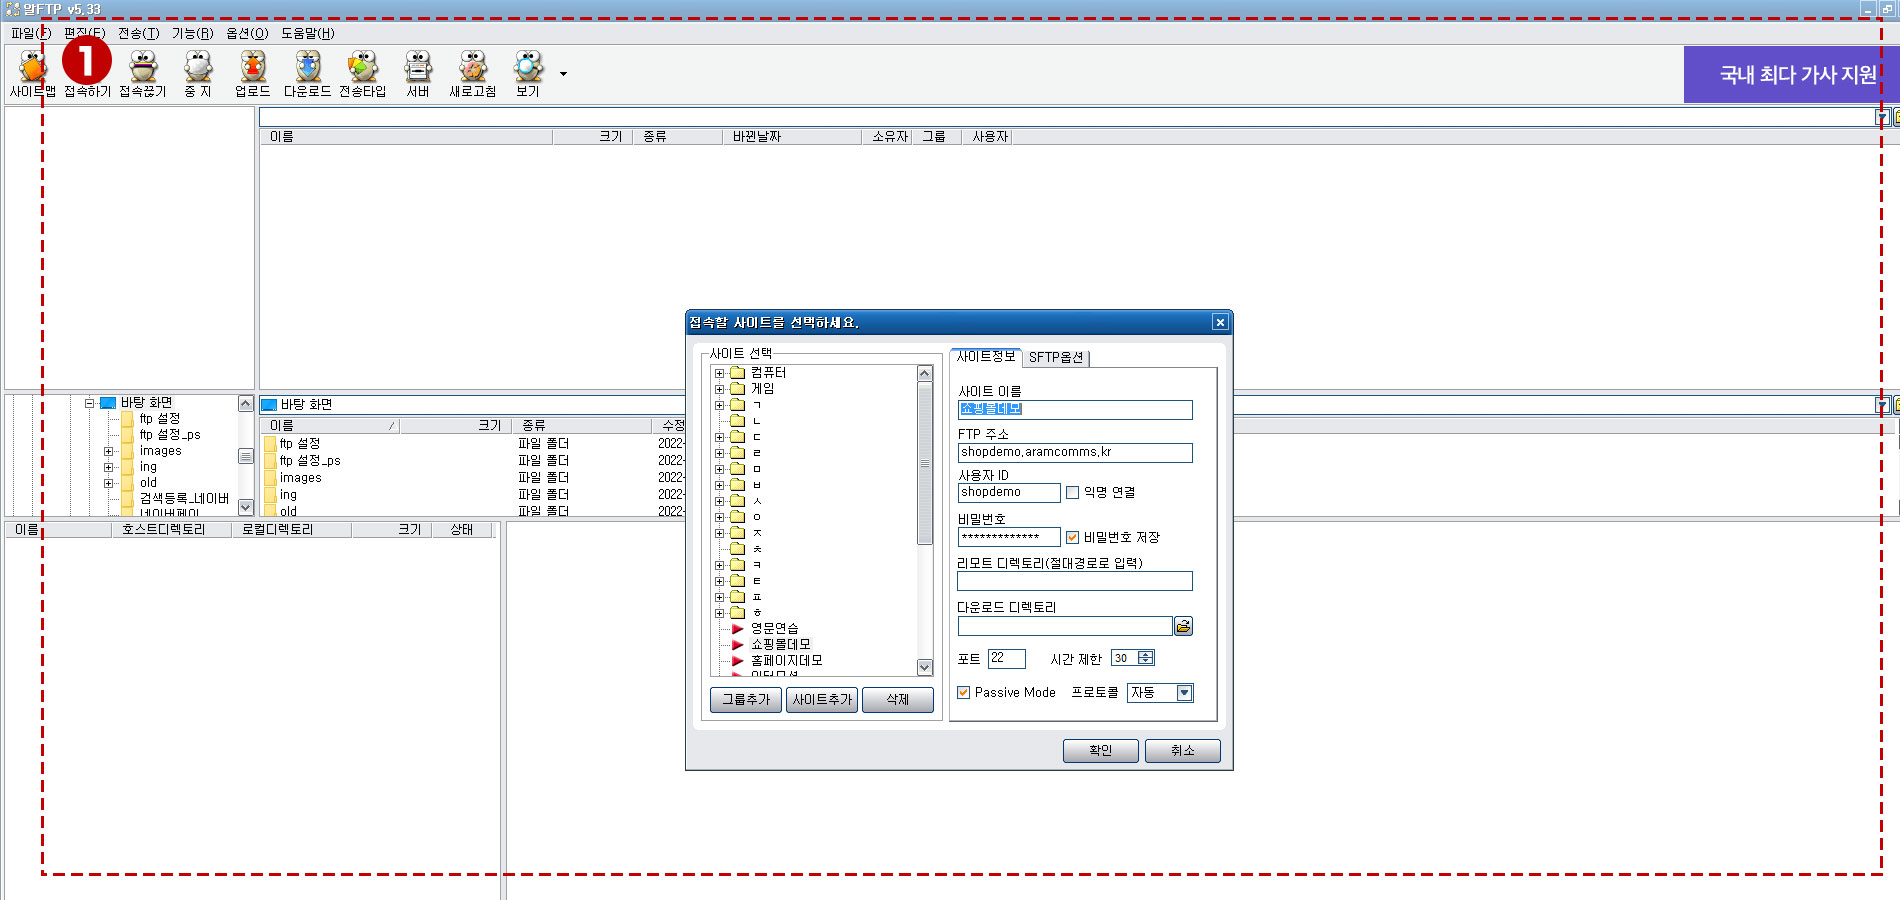Collapse the 바탕 화면 node in the local tree
This screenshot has height=900, width=1900.
[89, 403]
